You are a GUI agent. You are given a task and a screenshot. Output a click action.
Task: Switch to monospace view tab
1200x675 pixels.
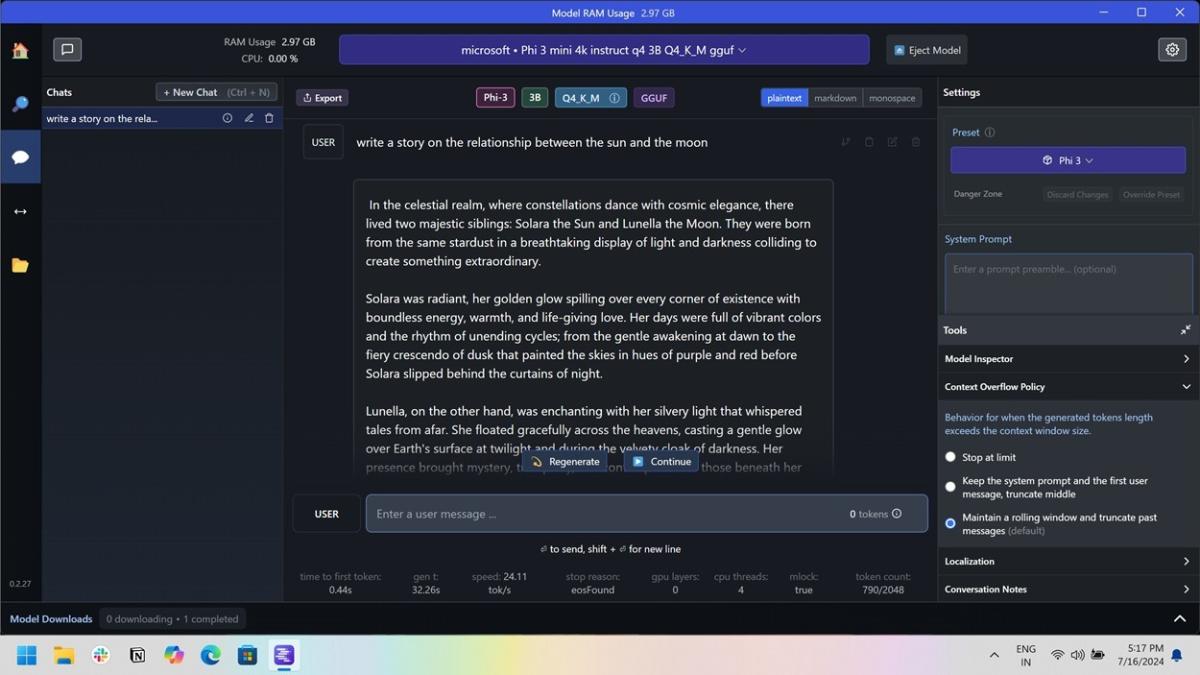[892, 98]
